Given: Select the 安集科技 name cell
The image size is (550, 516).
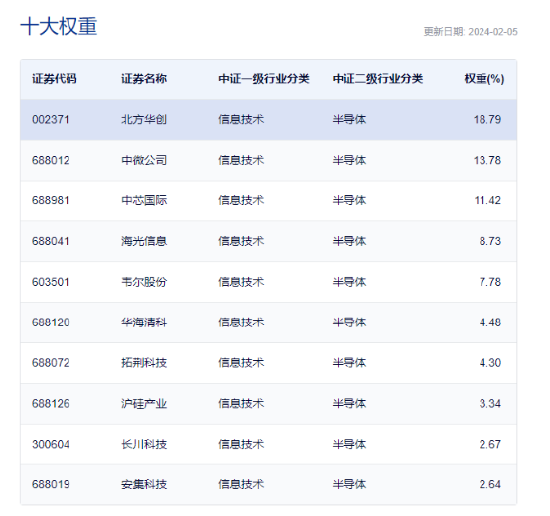Looking at the screenshot, I should (144, 484).
